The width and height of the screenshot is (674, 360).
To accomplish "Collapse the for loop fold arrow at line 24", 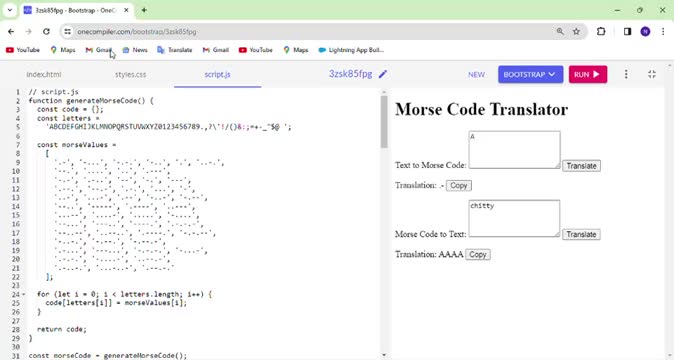I will tap(24, 294).
